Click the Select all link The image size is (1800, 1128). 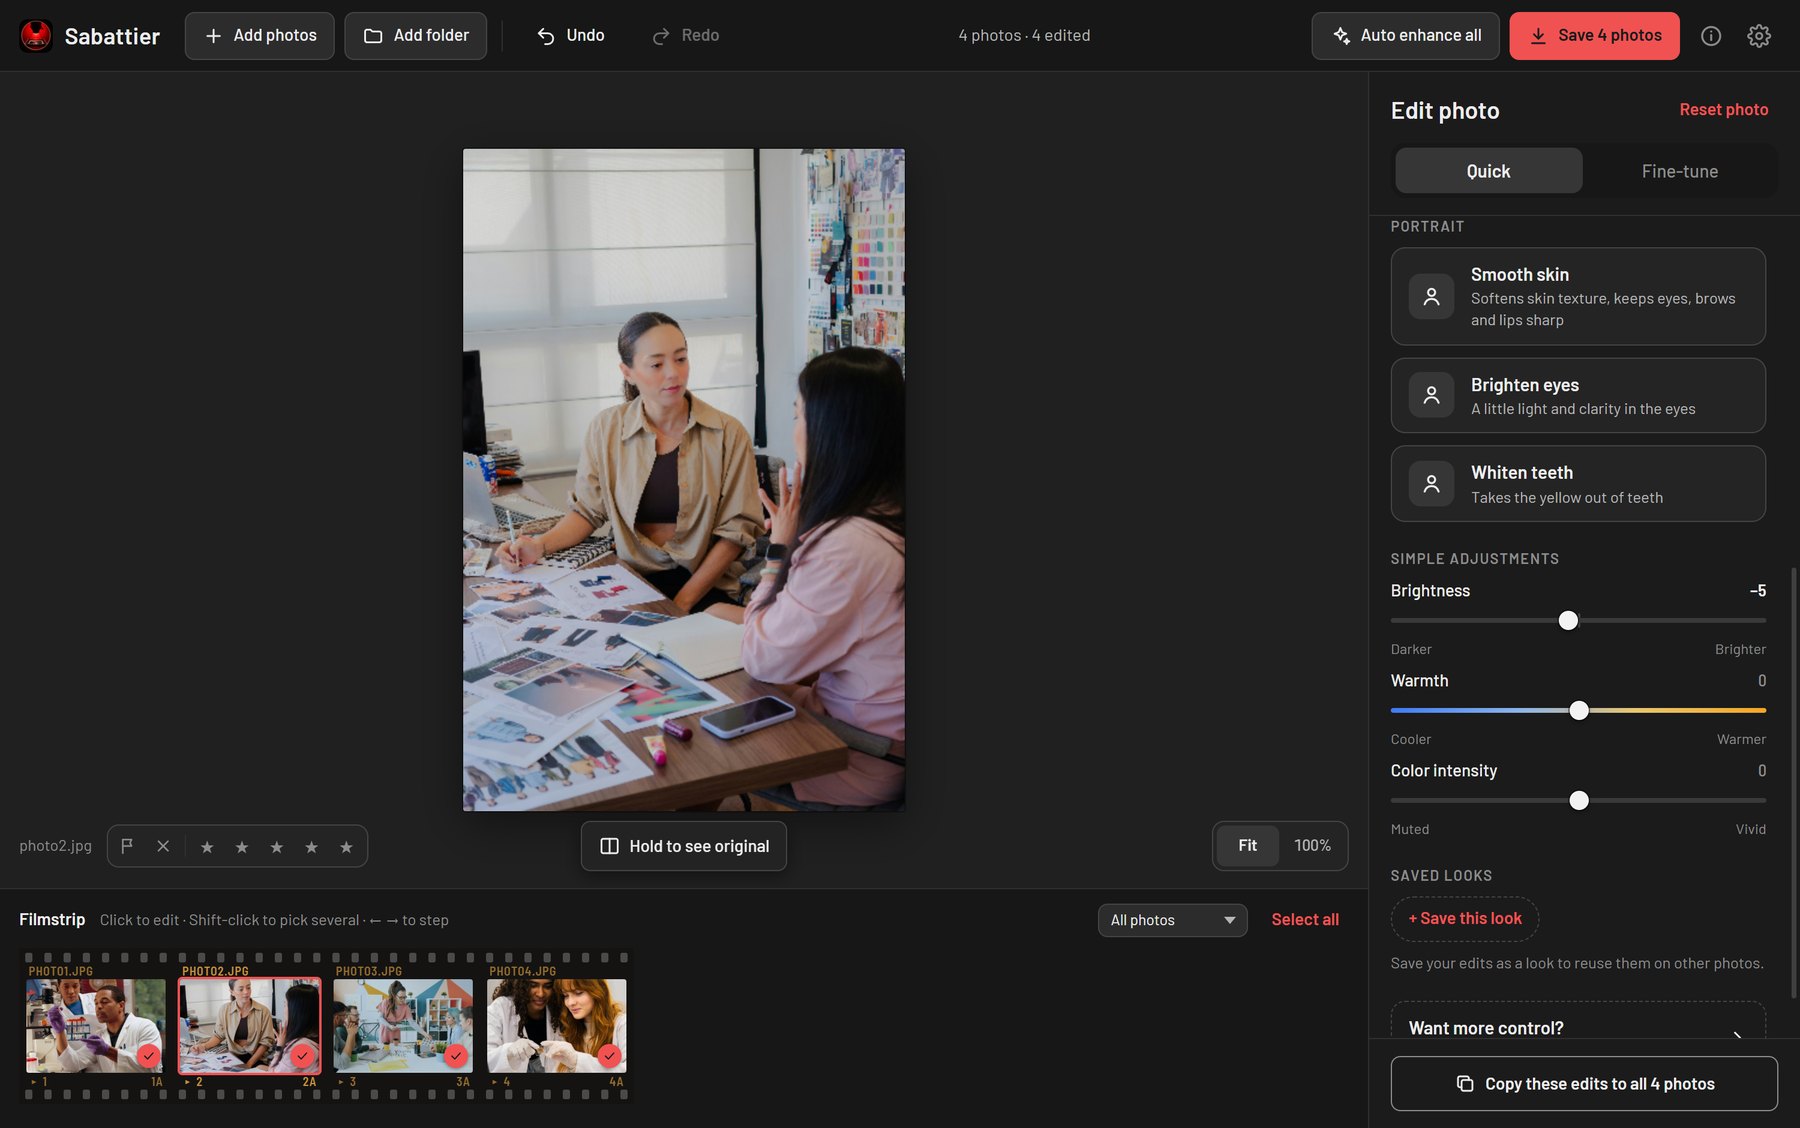[1305, 920]
